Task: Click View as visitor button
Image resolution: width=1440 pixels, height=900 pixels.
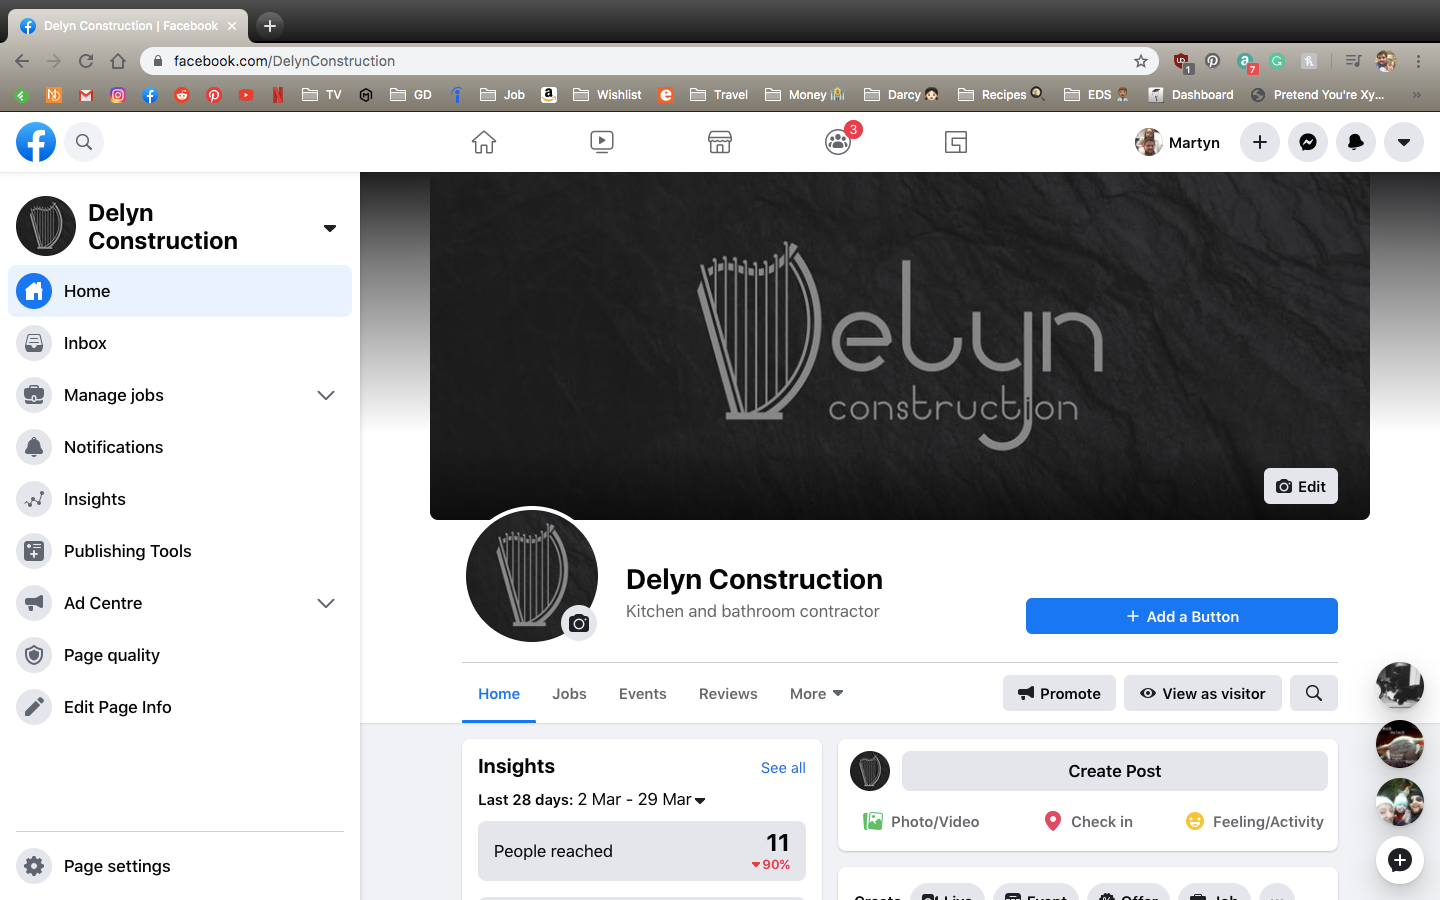Action: tap(1203, 693)
